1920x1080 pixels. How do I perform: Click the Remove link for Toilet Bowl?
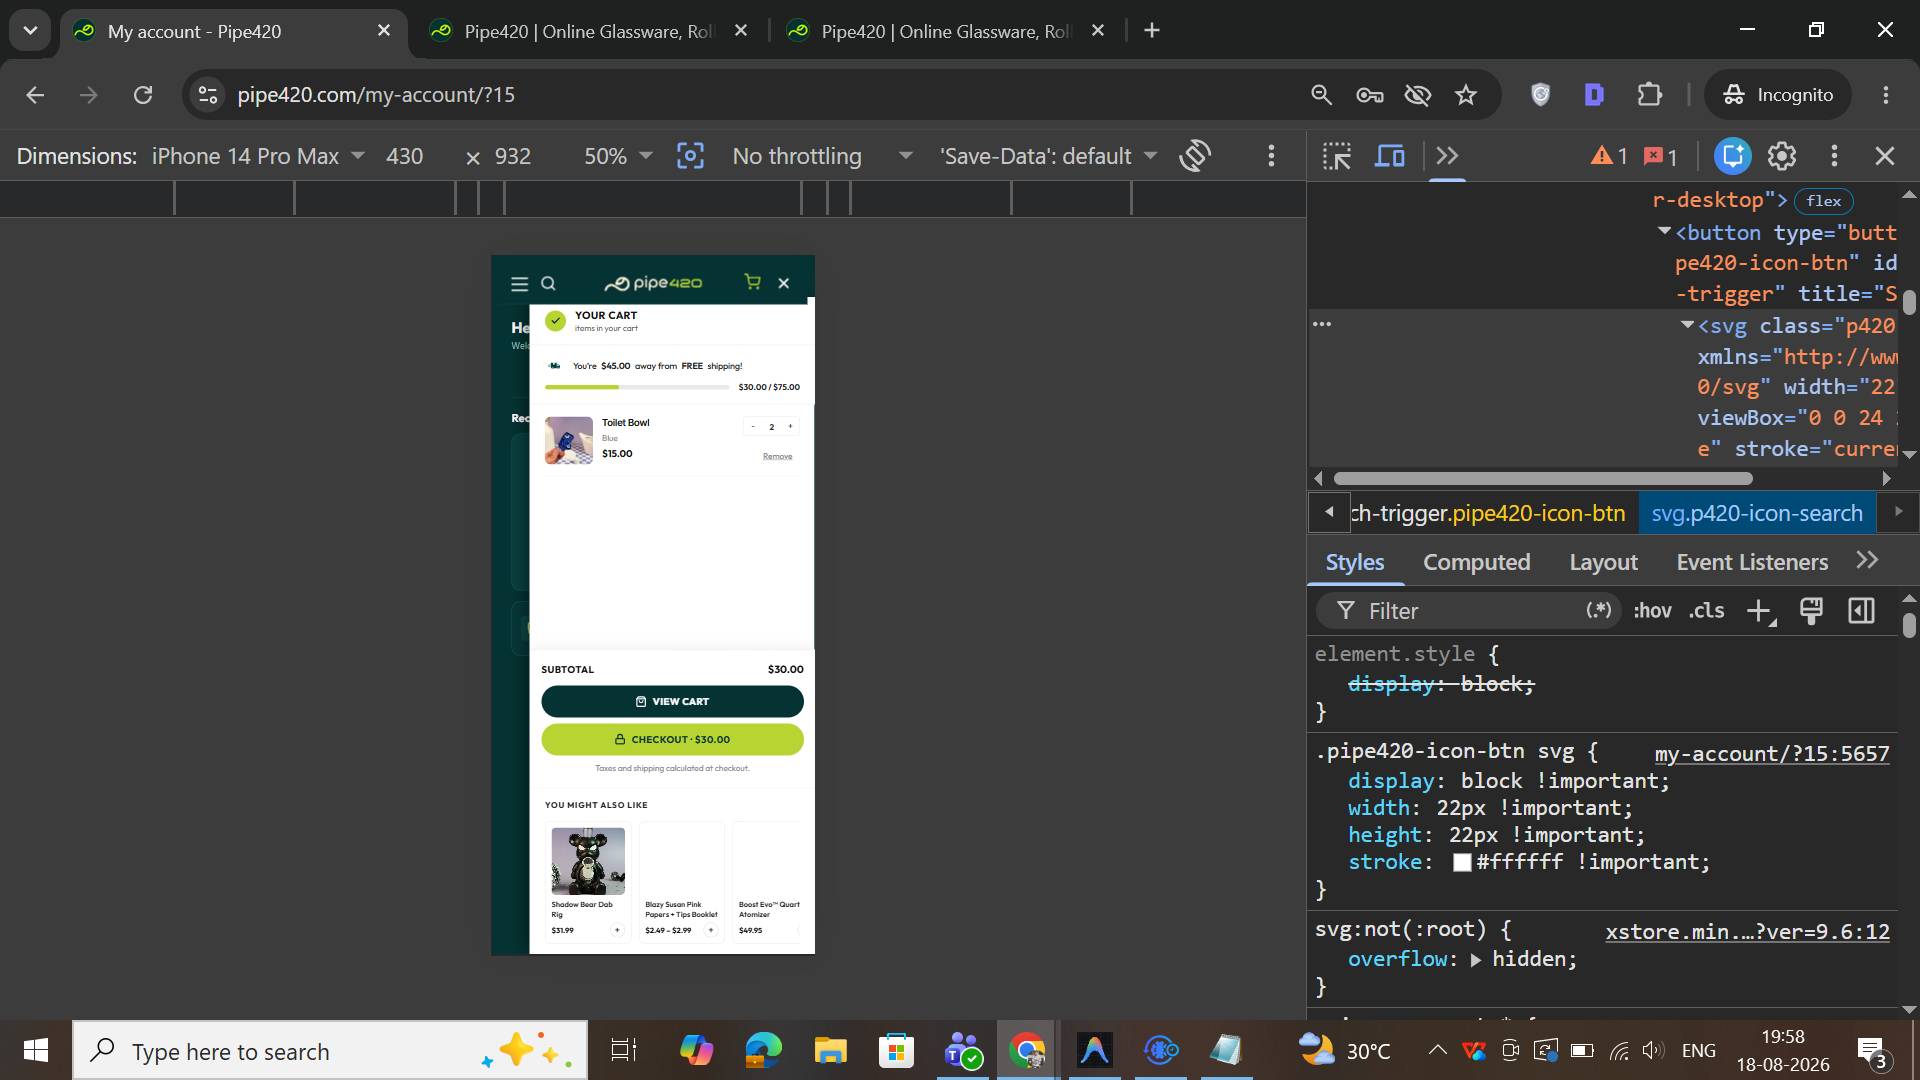777,456
